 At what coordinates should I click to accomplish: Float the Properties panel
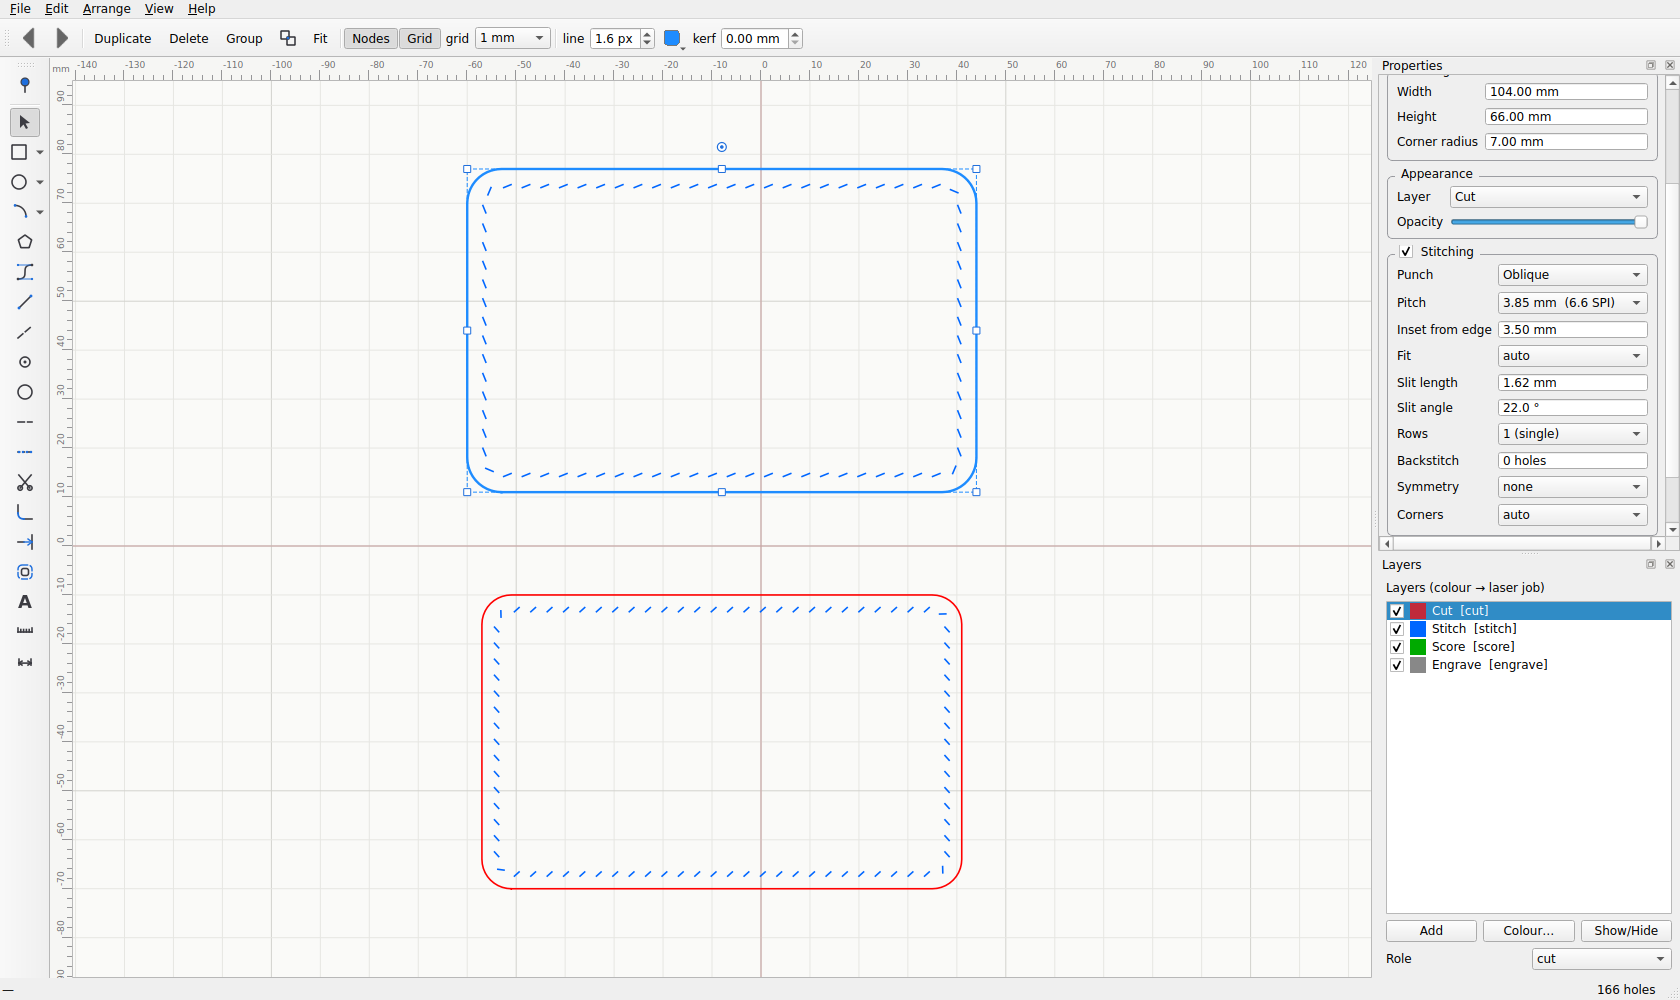coord(1650,65)
